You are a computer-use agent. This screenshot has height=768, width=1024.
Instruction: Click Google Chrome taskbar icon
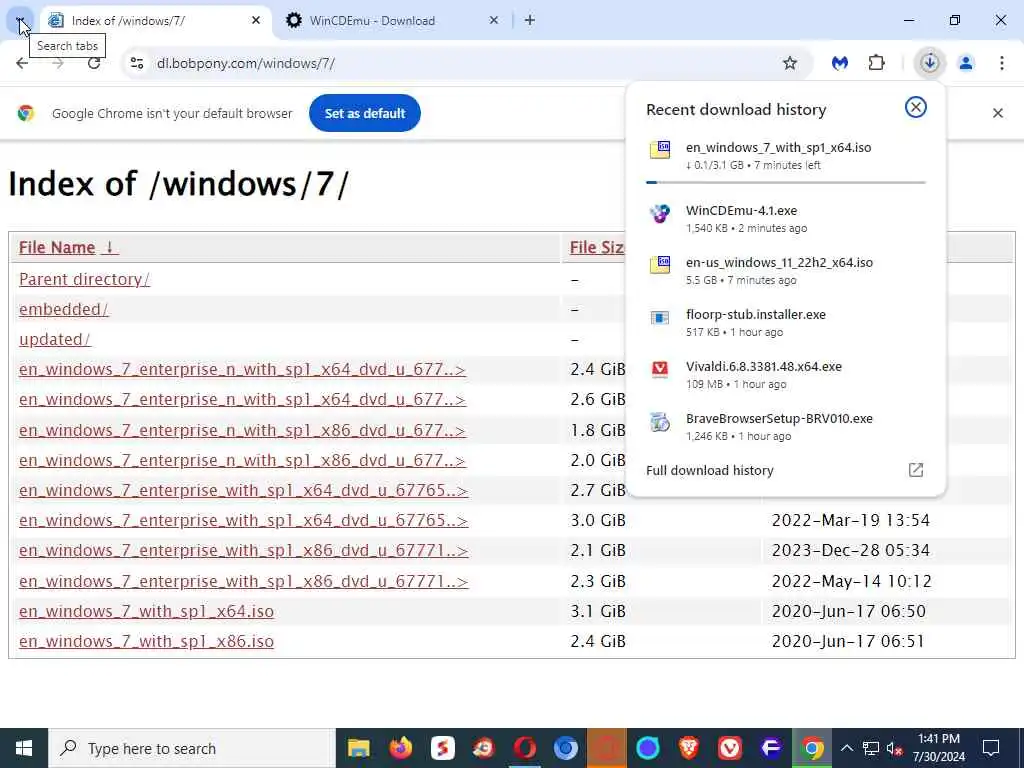(812, 748)
